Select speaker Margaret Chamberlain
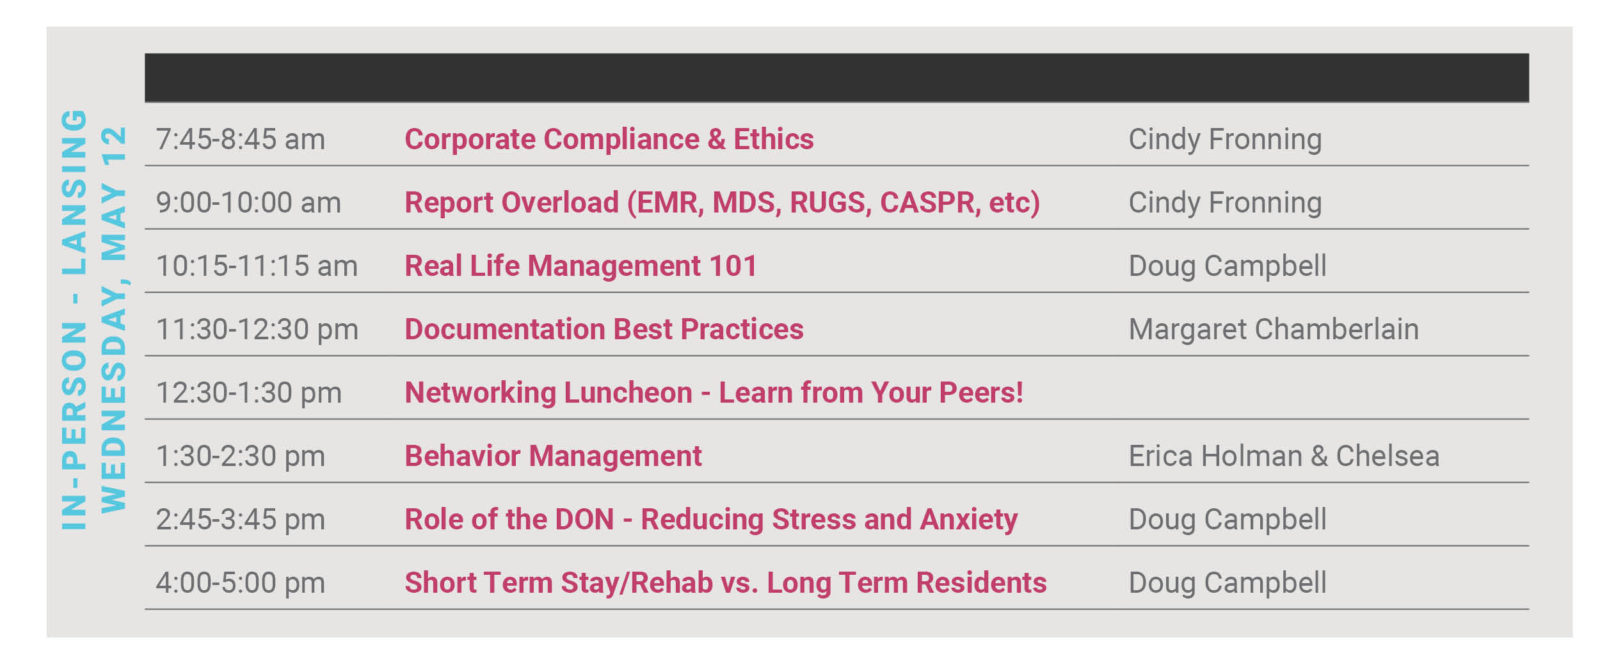1600x667 pixels. coord(1273,329)
